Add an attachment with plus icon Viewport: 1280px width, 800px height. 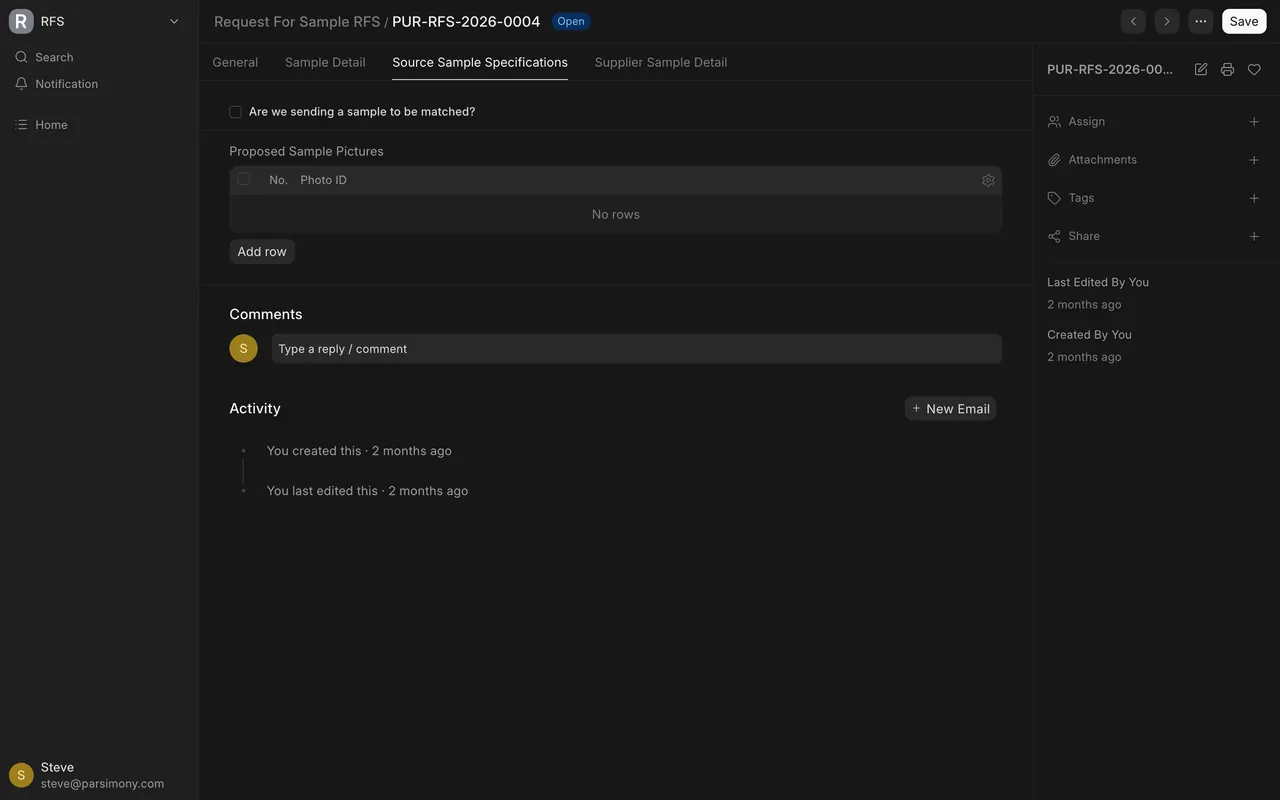point(1254,160)
